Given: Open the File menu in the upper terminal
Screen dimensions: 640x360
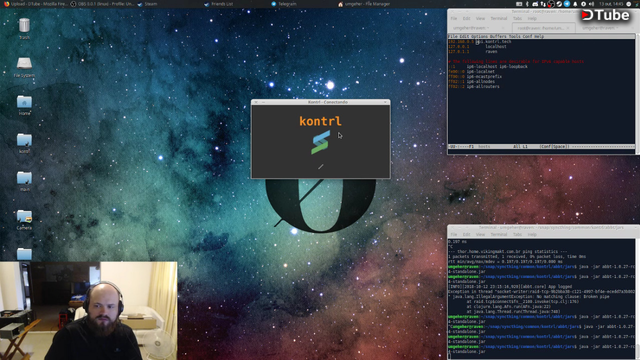Looking at the screenshot, I should pyautogui.click(x=453, y=18).
